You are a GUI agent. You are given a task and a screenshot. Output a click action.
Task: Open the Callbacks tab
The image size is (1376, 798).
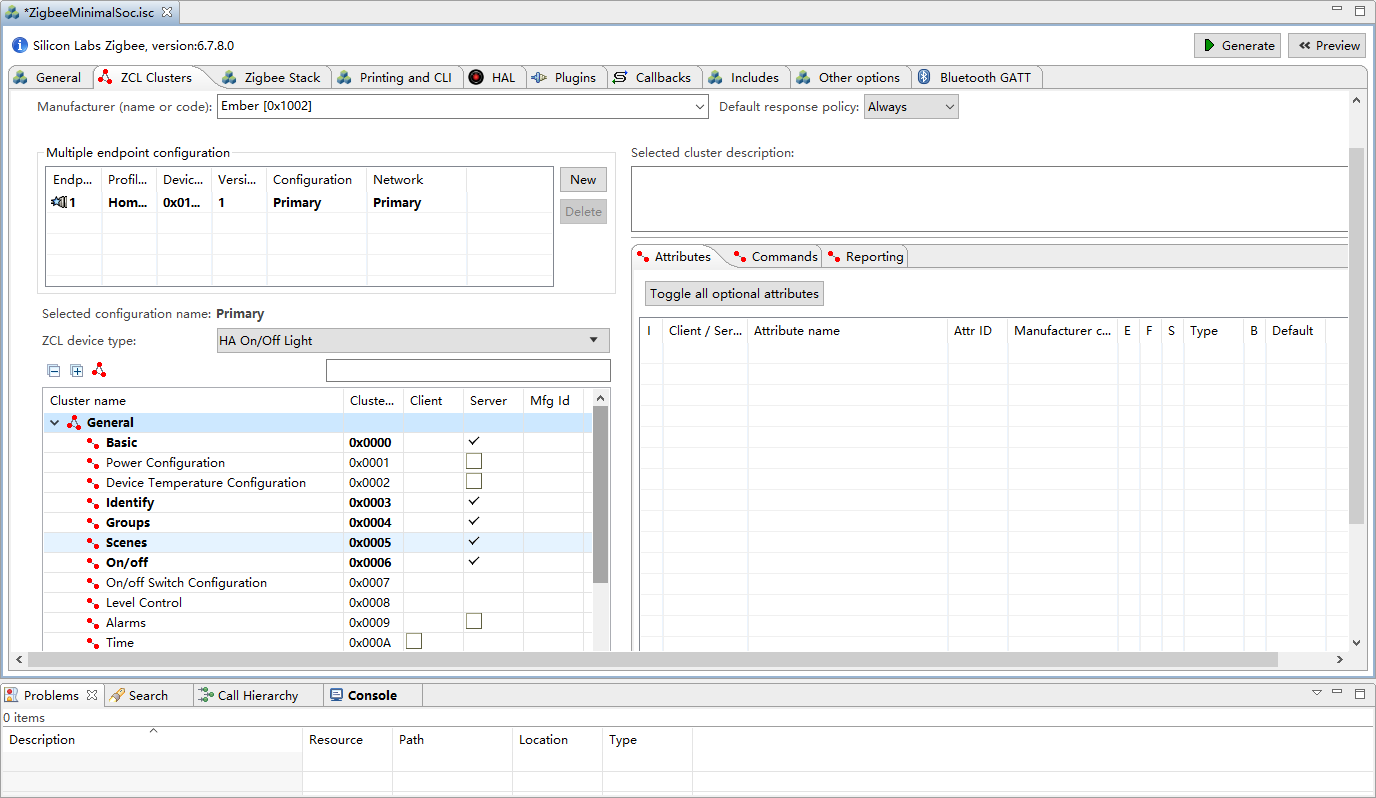tap(652, 77)
